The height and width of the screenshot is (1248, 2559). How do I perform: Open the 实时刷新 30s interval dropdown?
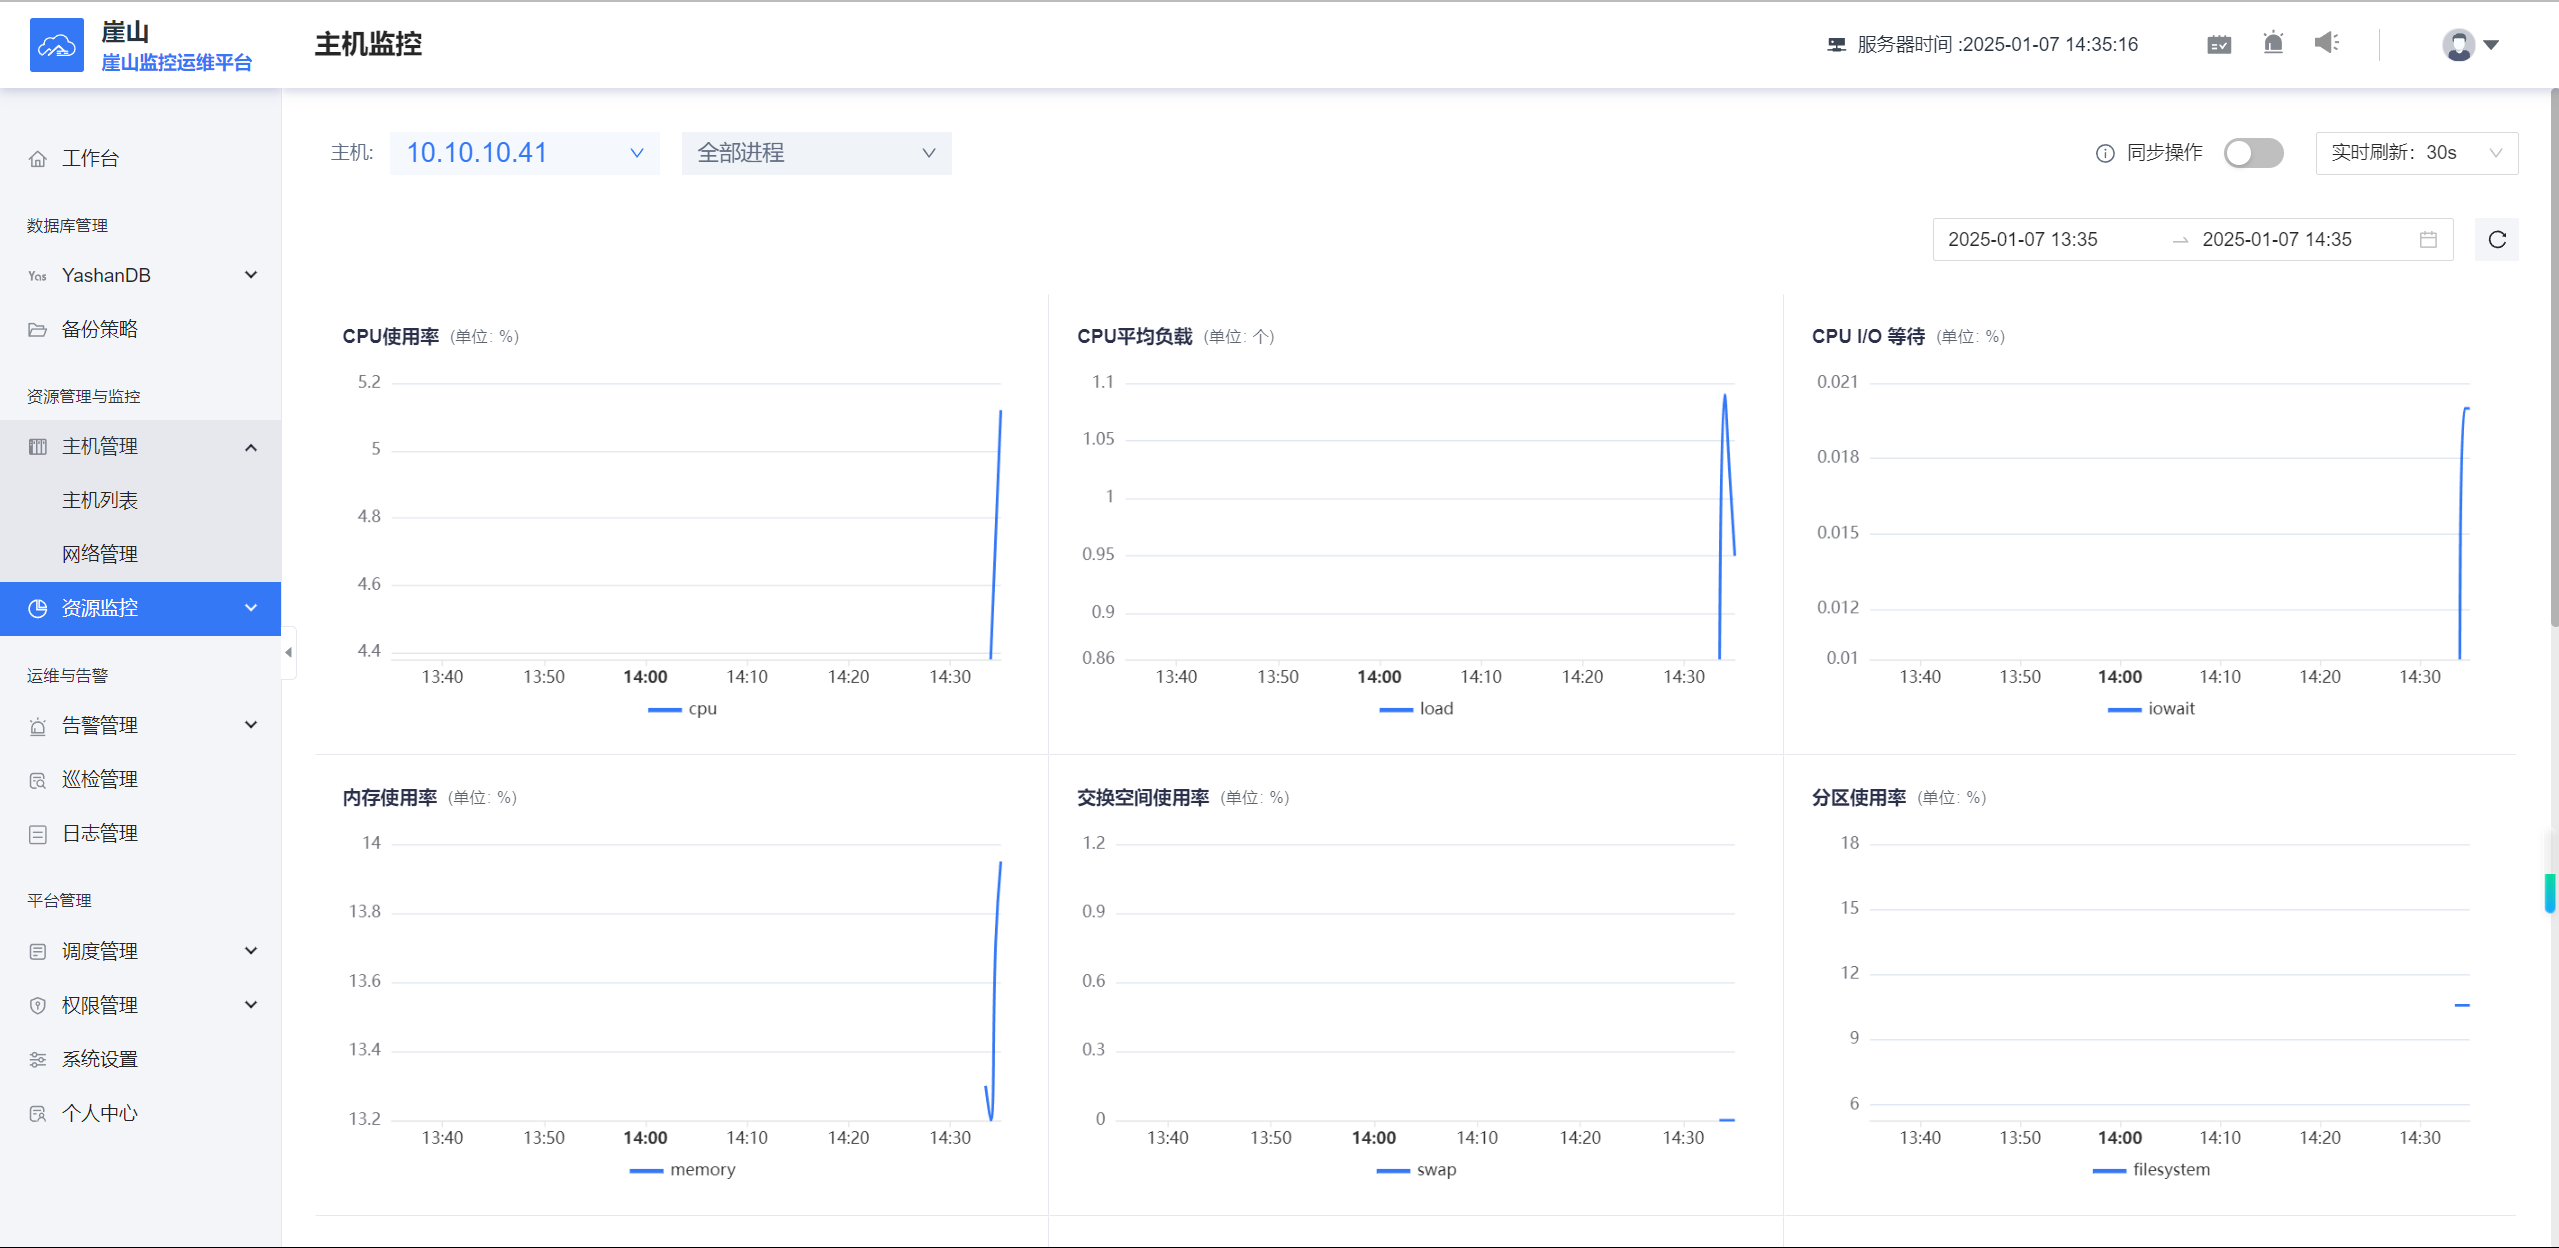coord(2417,153)
